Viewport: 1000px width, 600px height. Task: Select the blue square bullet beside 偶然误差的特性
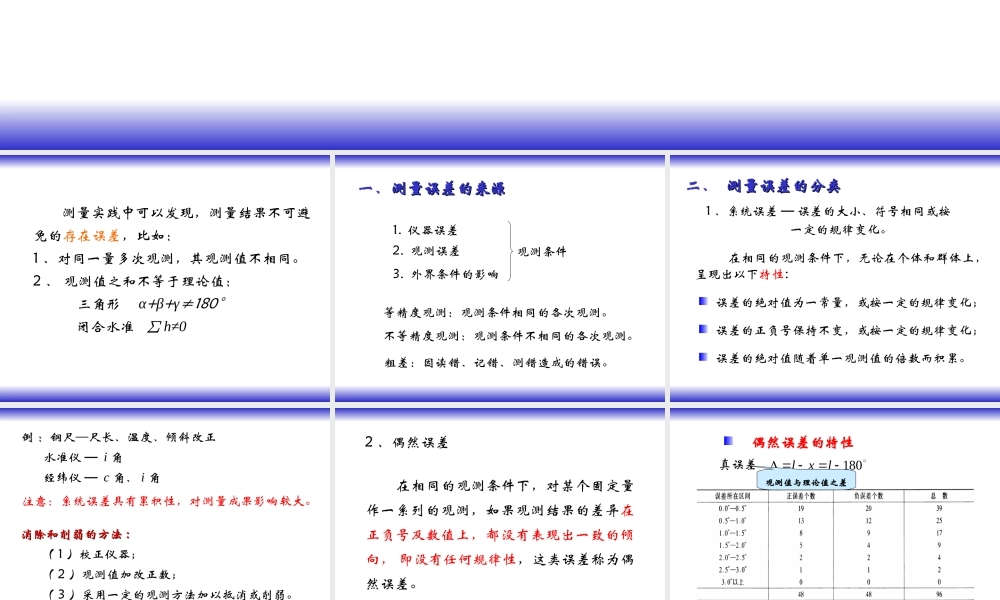click(x=727, y=440)
